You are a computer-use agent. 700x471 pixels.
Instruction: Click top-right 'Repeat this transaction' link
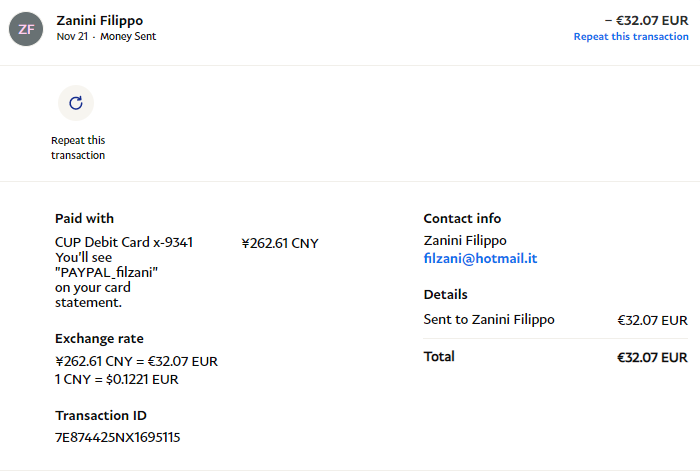click(x=630, y=36)
